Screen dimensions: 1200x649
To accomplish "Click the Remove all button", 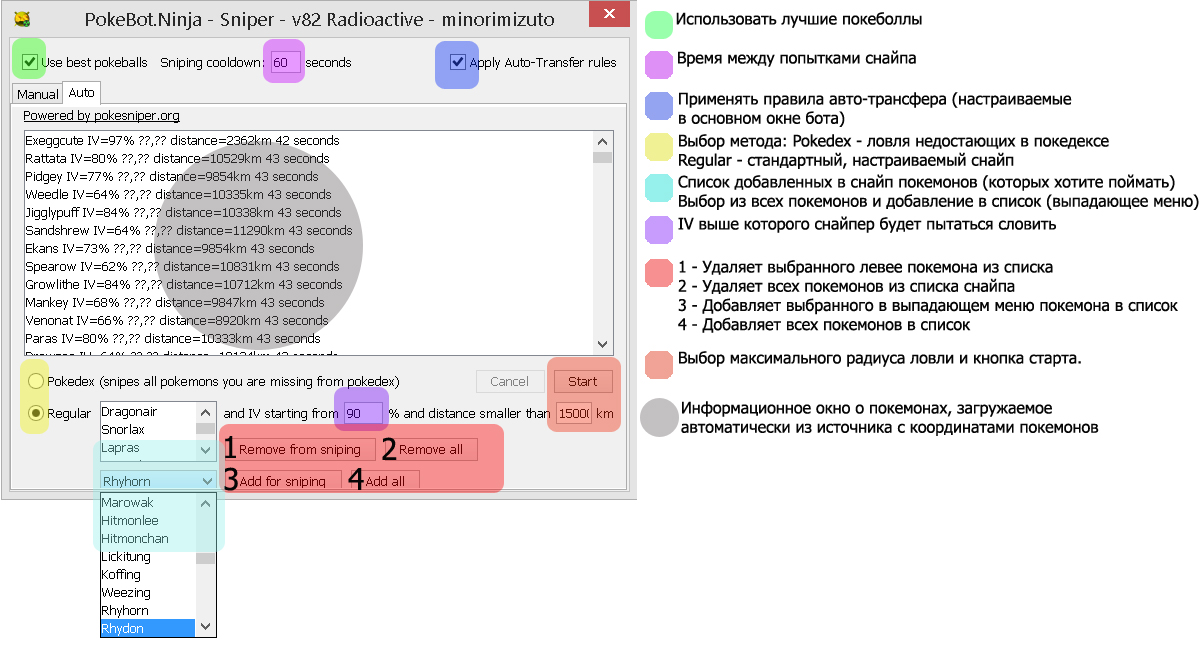I will coord(430,449).
